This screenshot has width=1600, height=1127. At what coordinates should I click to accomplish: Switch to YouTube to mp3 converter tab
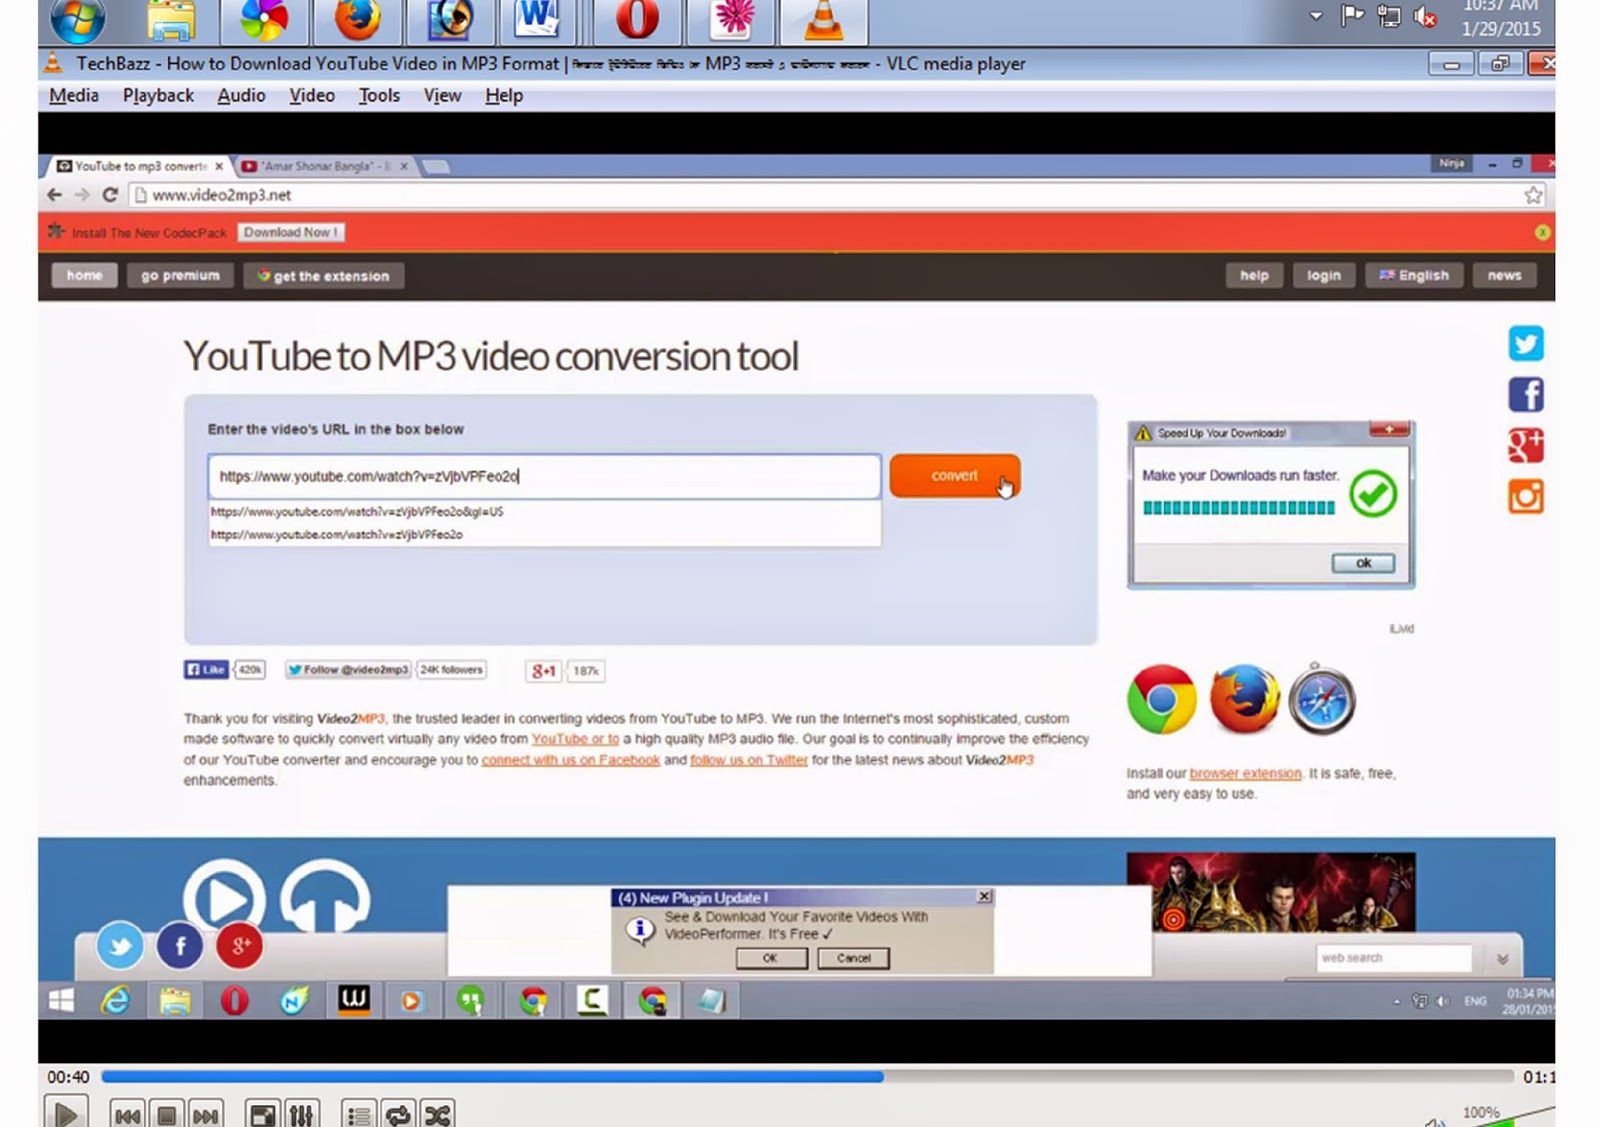(x=140, y=166)
